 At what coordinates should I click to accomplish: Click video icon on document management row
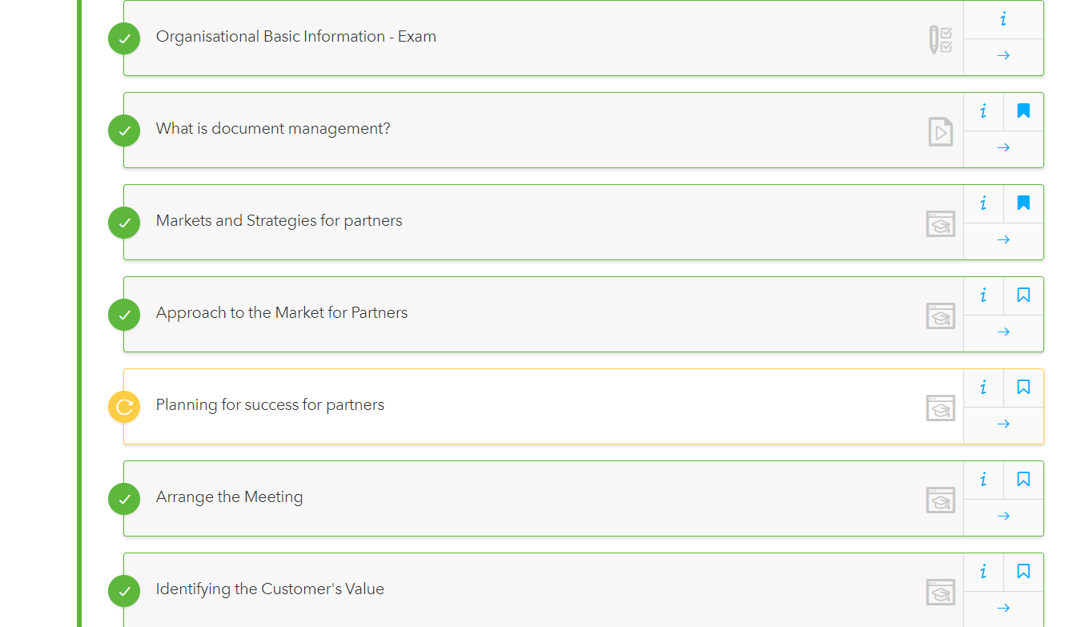(x=940, y=132)
